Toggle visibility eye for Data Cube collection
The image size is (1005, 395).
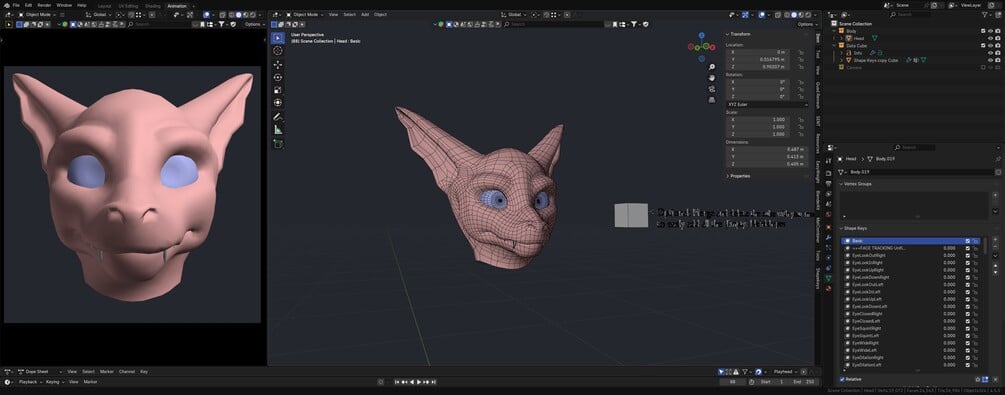click(x=990, y=46)
